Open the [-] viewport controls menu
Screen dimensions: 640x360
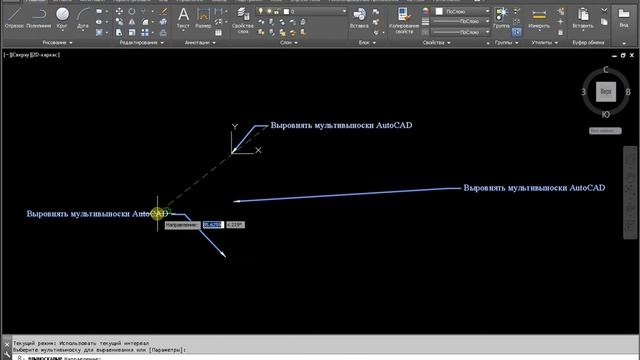click(x=7, y=55)
